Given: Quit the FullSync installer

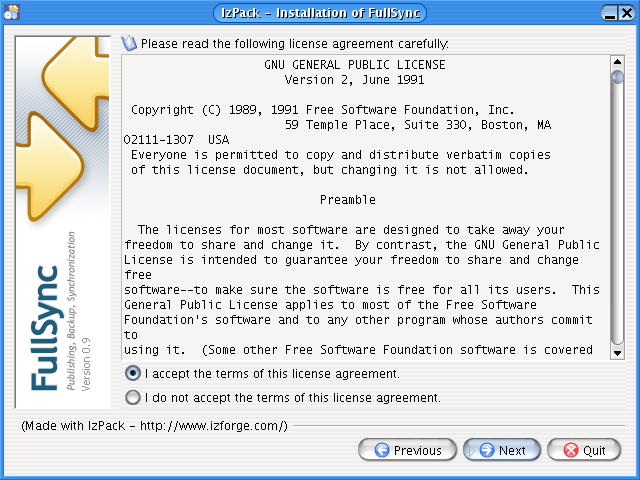Looking at the screenshot, I should tap(584, 450).
